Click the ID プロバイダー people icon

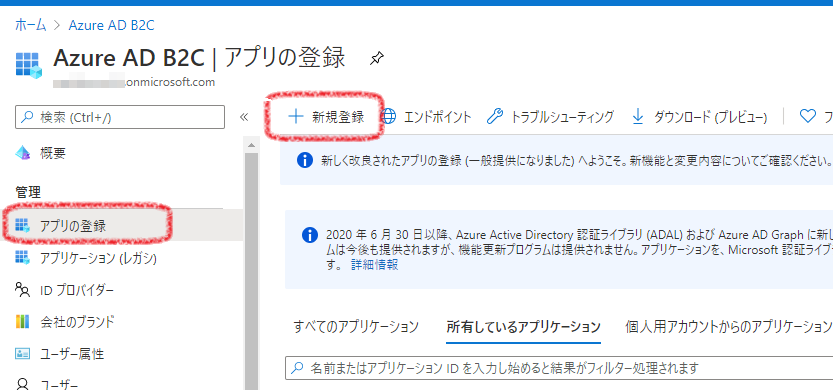pyautogui.click(x=22, y=290)
